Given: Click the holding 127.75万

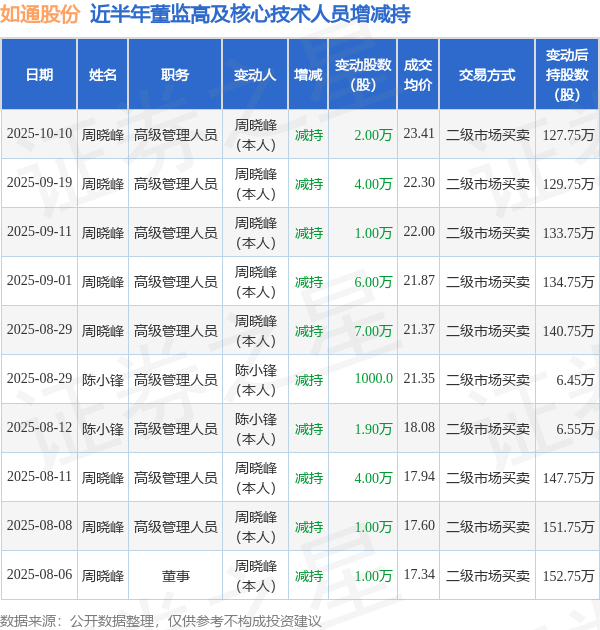Looking at the screenshot, I should [568, 135].
